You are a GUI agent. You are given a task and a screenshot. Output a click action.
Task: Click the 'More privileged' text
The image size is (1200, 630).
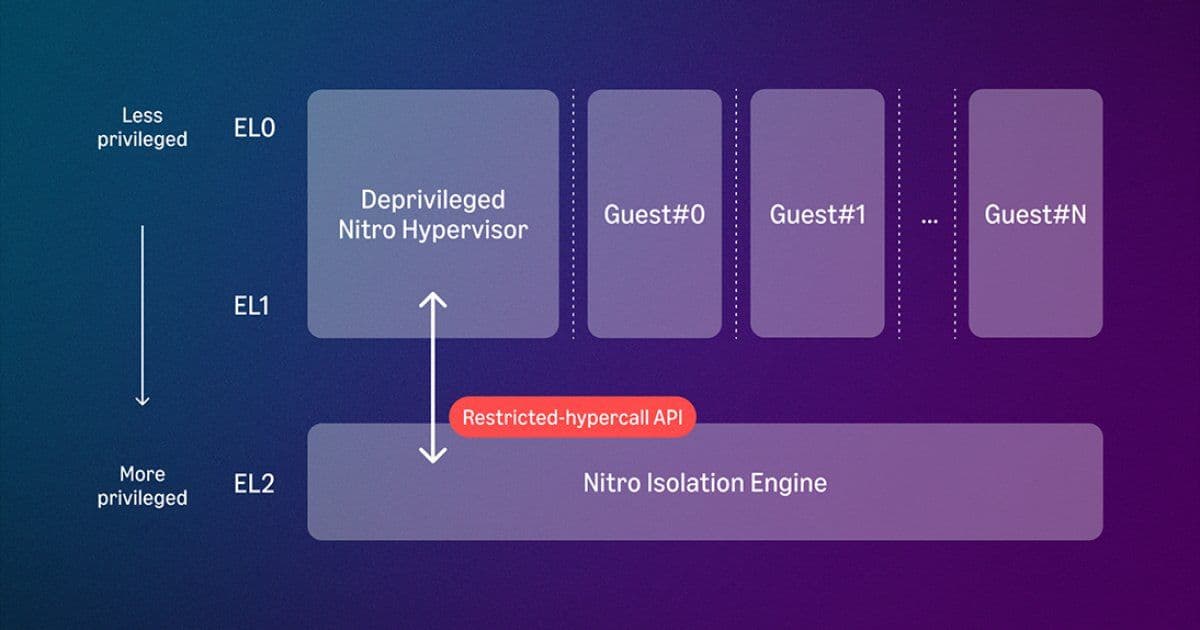pyautogui.click(x=142, y=485)
